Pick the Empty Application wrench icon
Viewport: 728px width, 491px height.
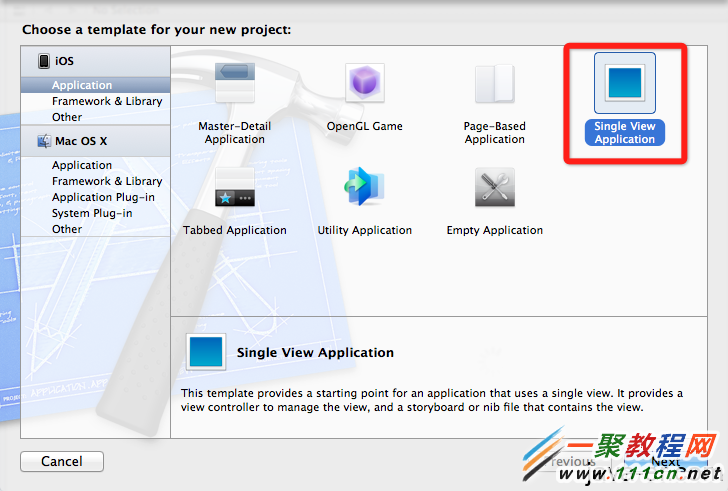(x=495, y=187)
